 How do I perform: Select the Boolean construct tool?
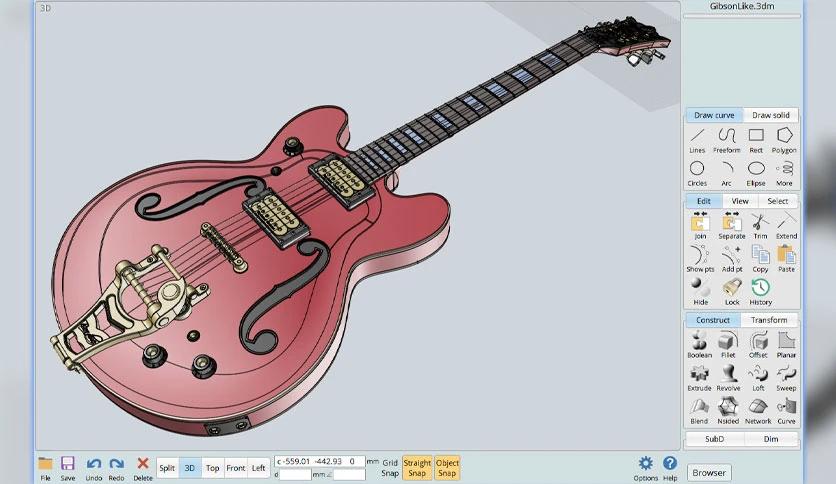click(699, 345)
